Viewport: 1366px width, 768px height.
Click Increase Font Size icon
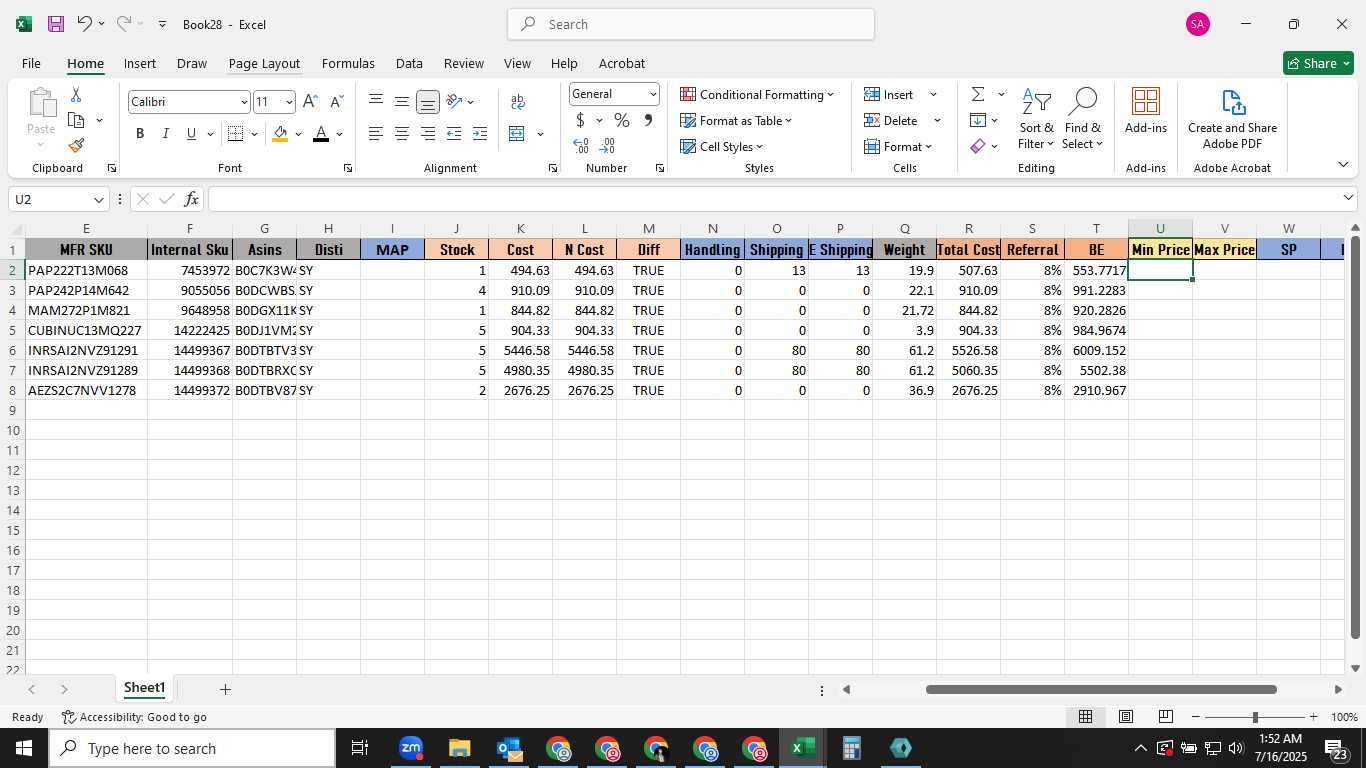pyautogui.click(x=310, y=102)
